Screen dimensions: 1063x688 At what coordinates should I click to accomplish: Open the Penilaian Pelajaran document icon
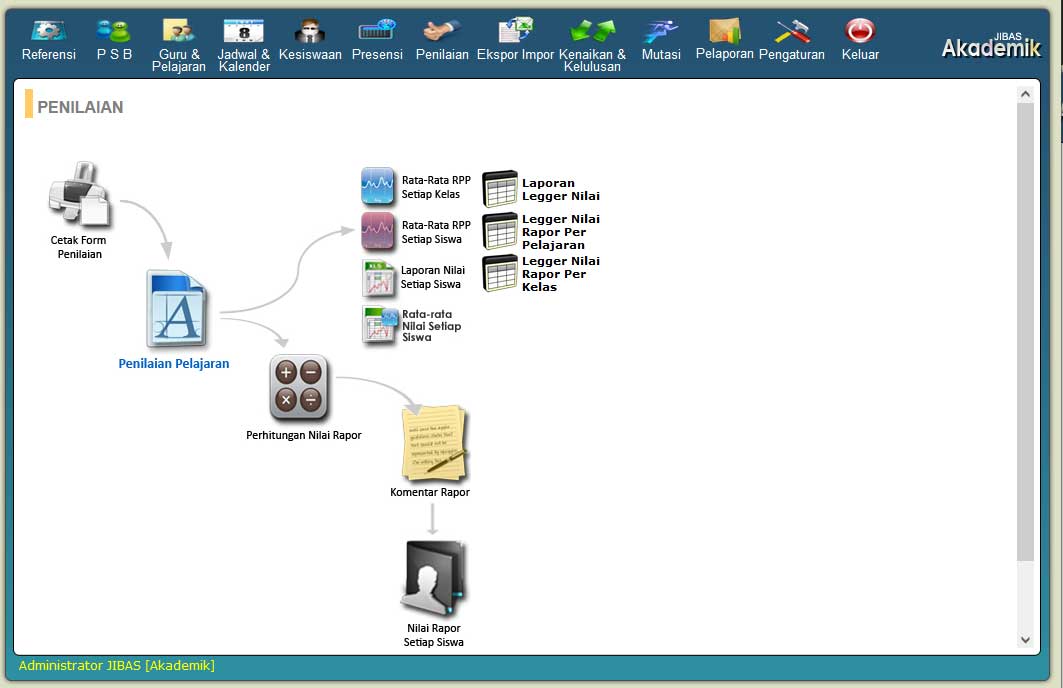(176, 309)
